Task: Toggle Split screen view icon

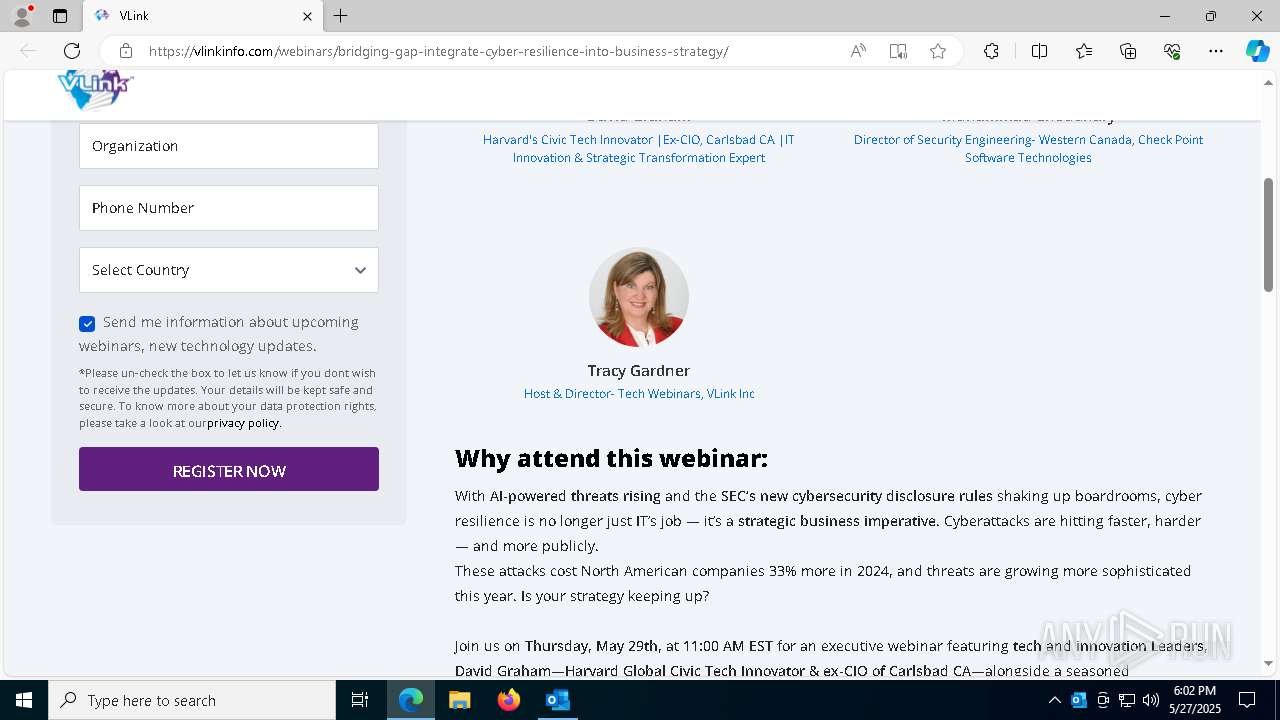Action: [x=1039, y=51]
